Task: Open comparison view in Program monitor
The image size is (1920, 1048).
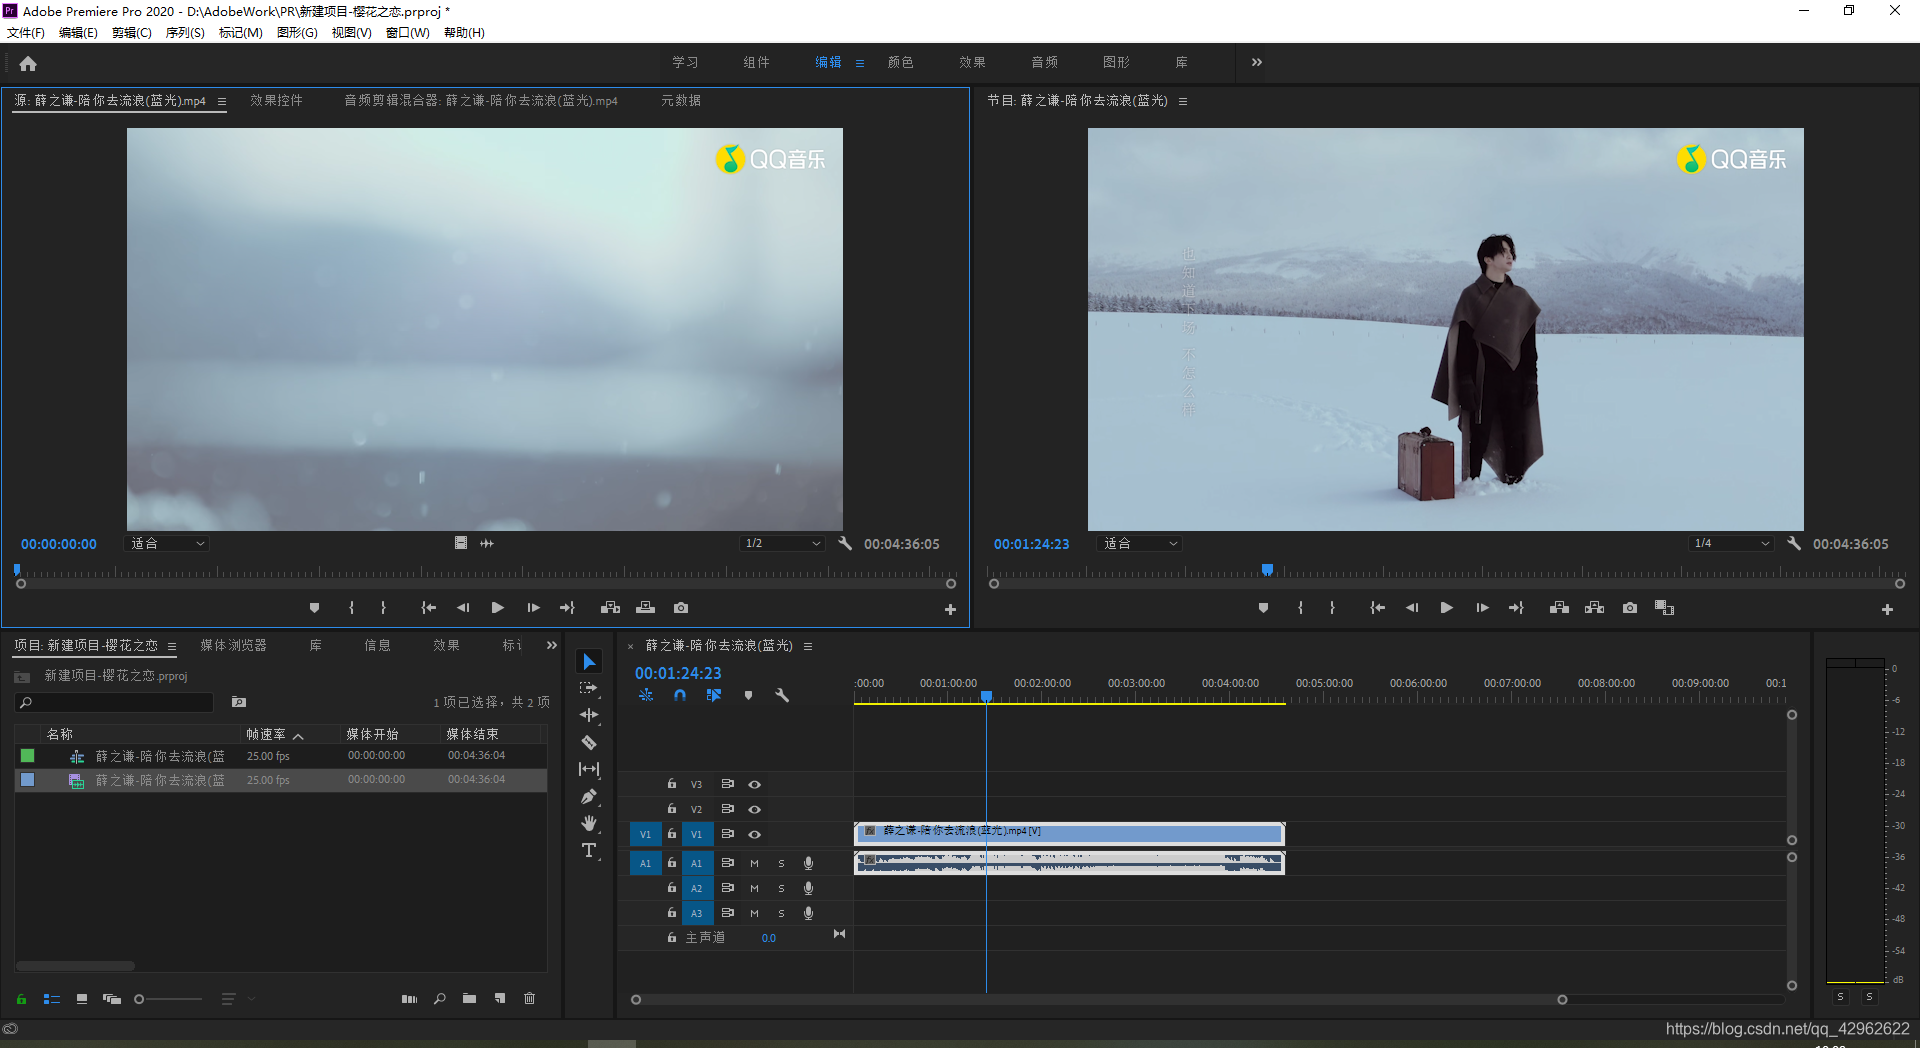Action: (x=1665, y=607)
